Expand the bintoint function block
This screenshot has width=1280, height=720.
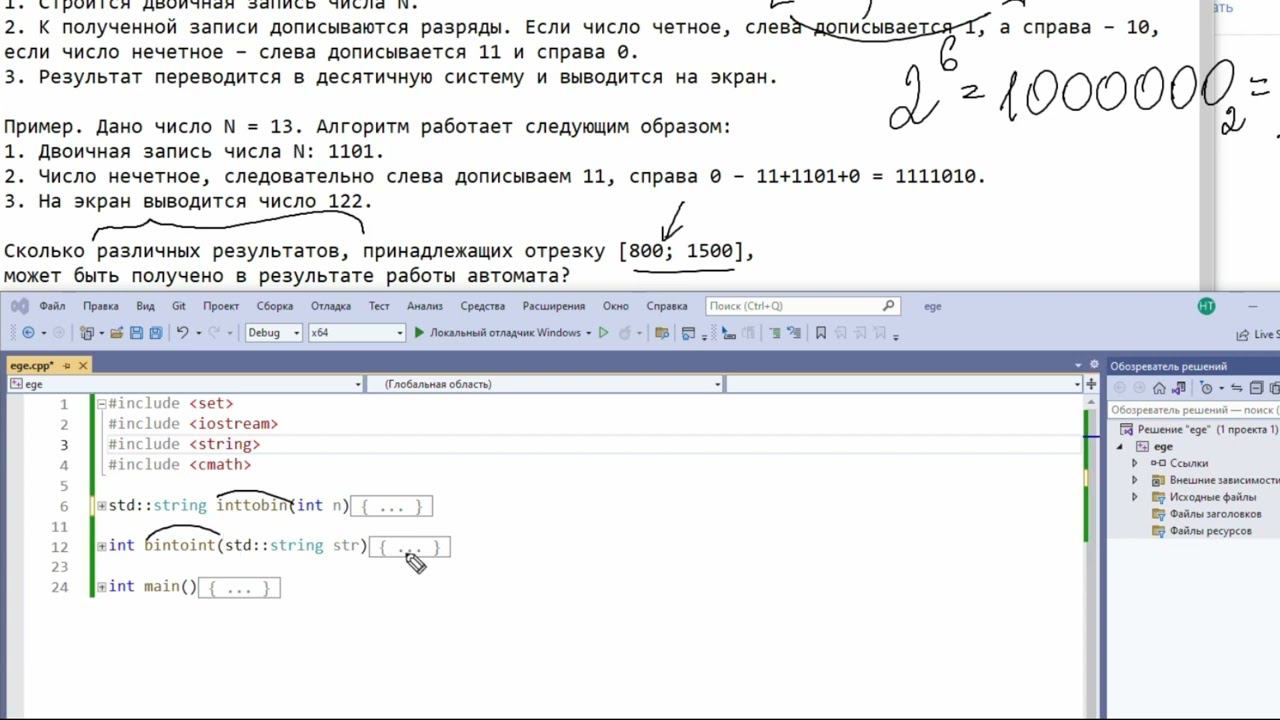pyautogui.click(x=101, y=546)
